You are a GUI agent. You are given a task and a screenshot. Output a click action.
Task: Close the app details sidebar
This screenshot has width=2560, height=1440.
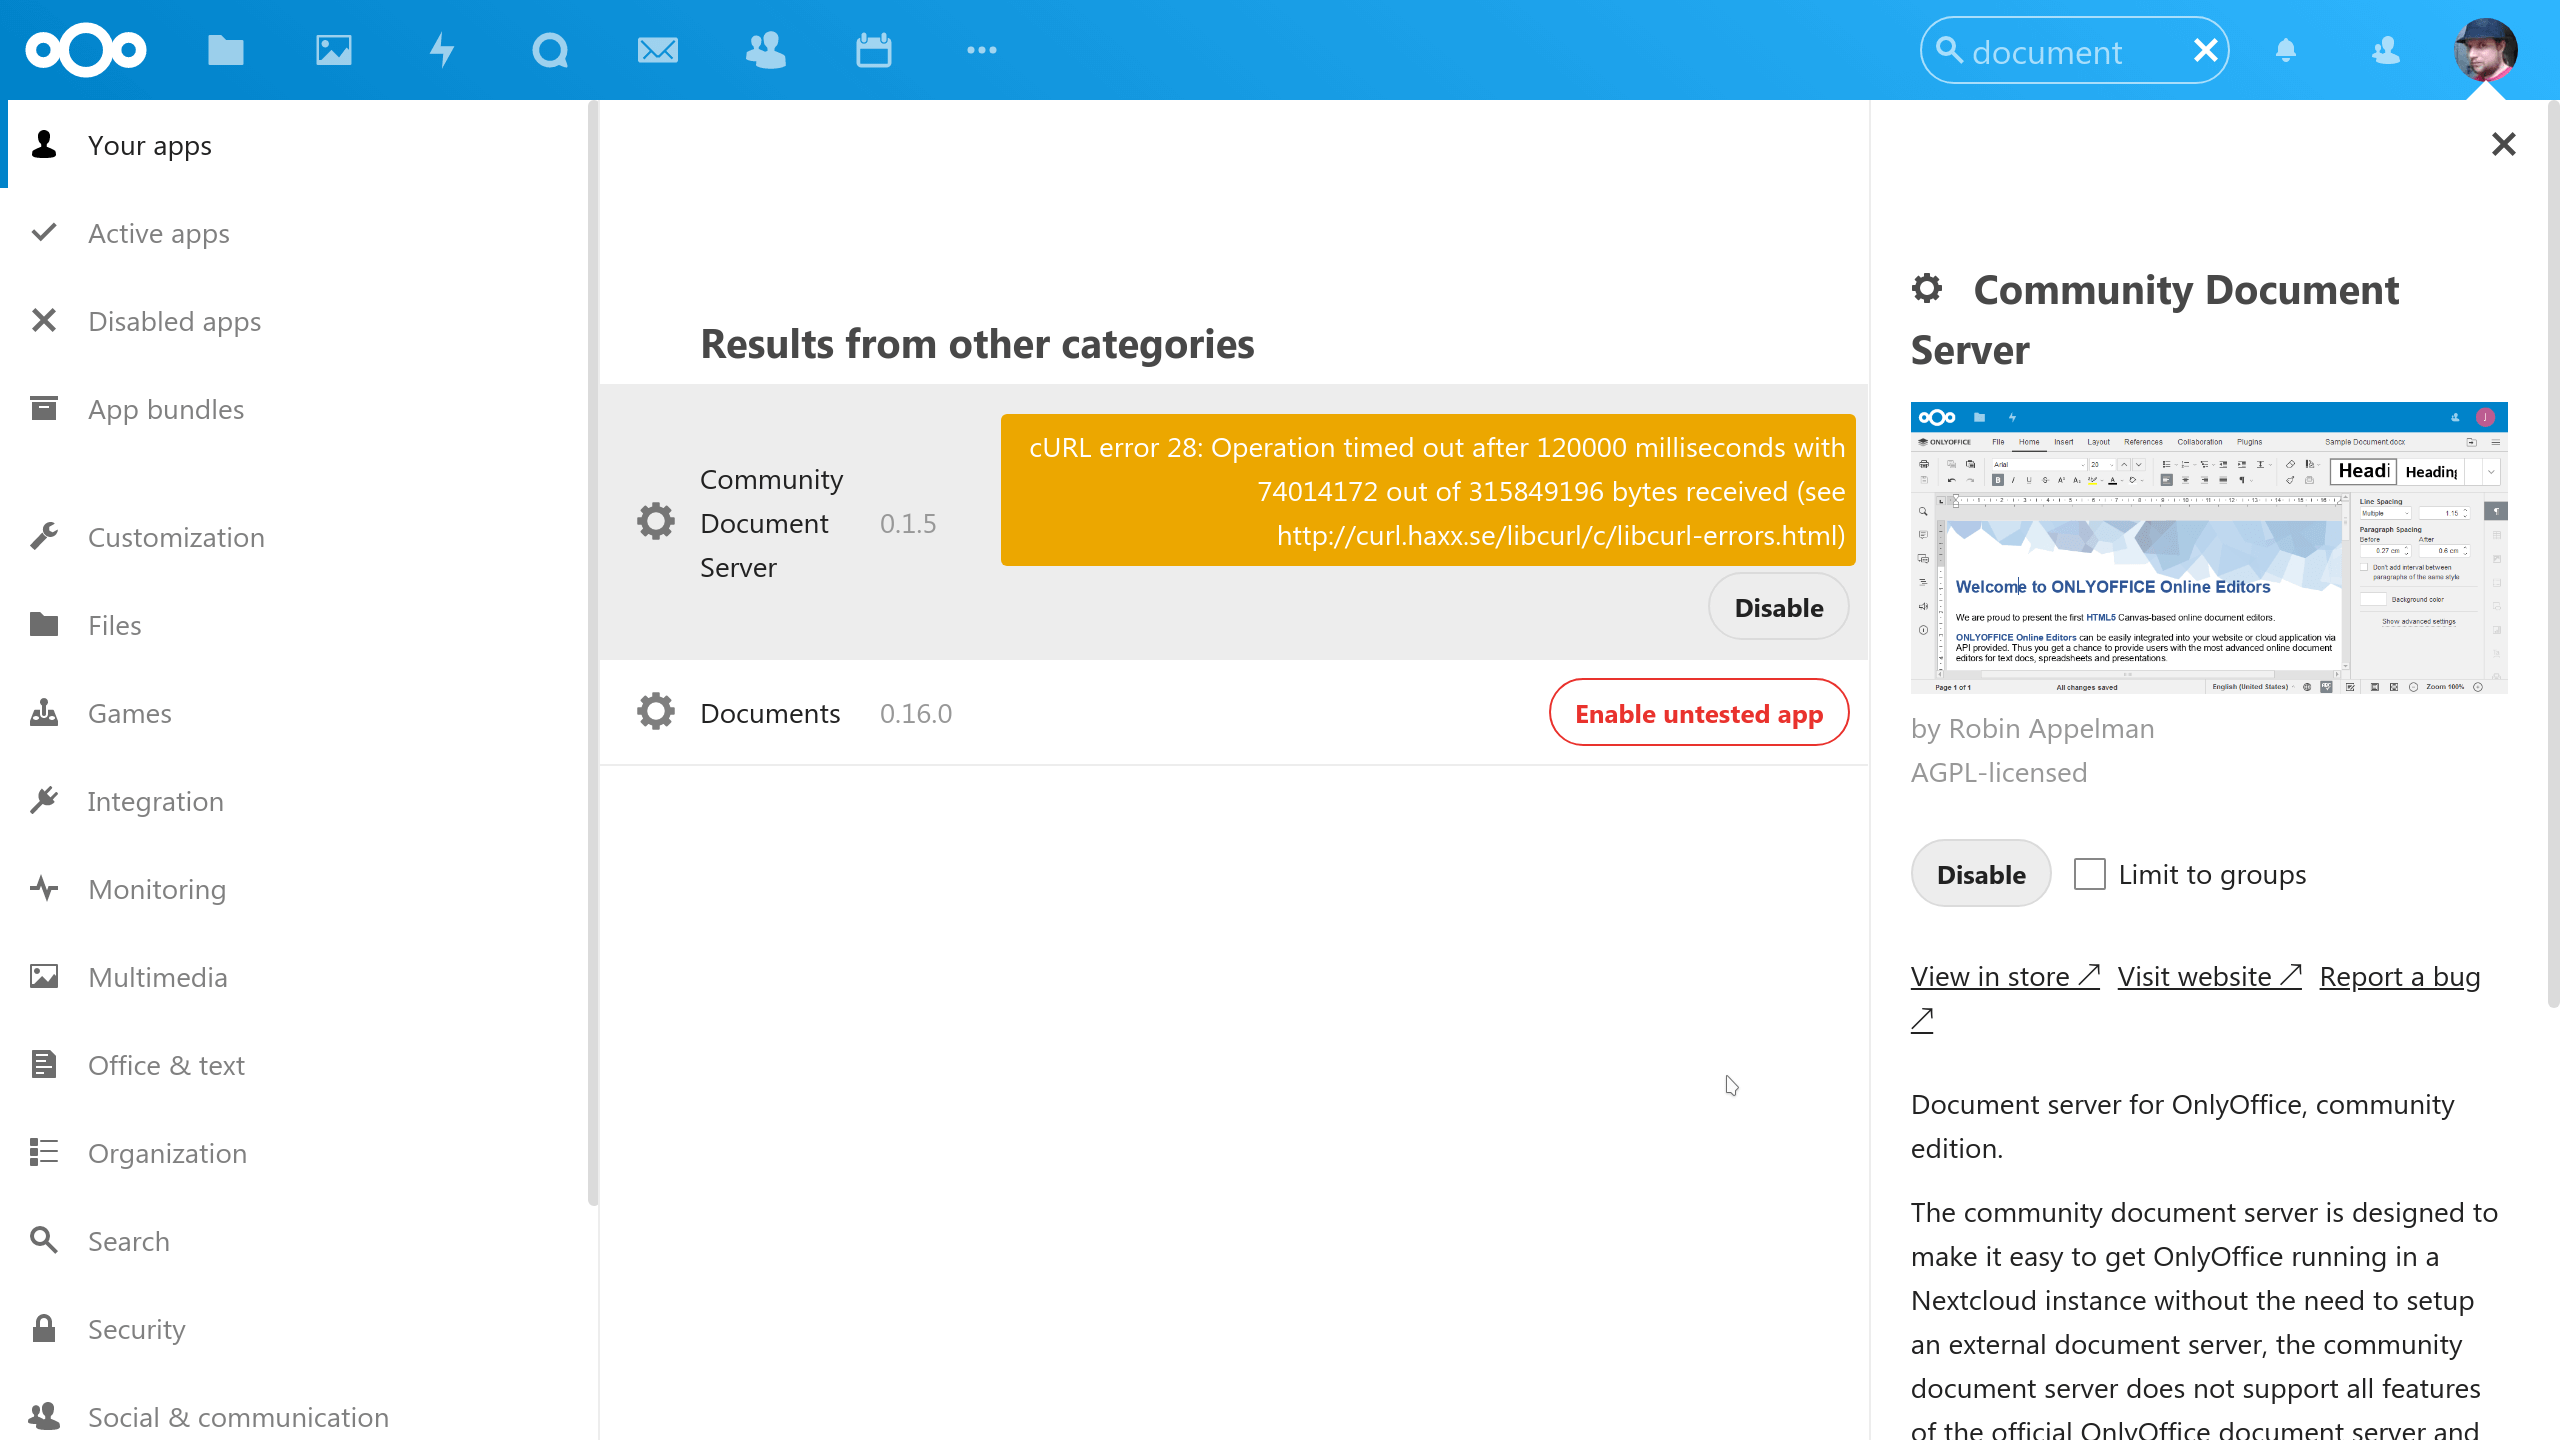point(2504,145)
